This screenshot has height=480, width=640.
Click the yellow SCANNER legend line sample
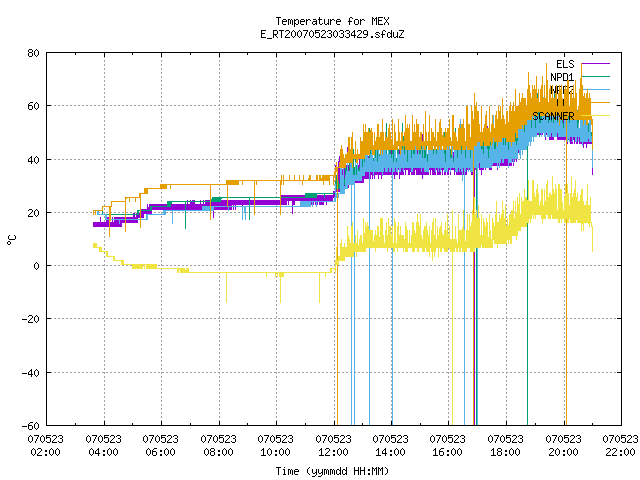pos(596,116)
